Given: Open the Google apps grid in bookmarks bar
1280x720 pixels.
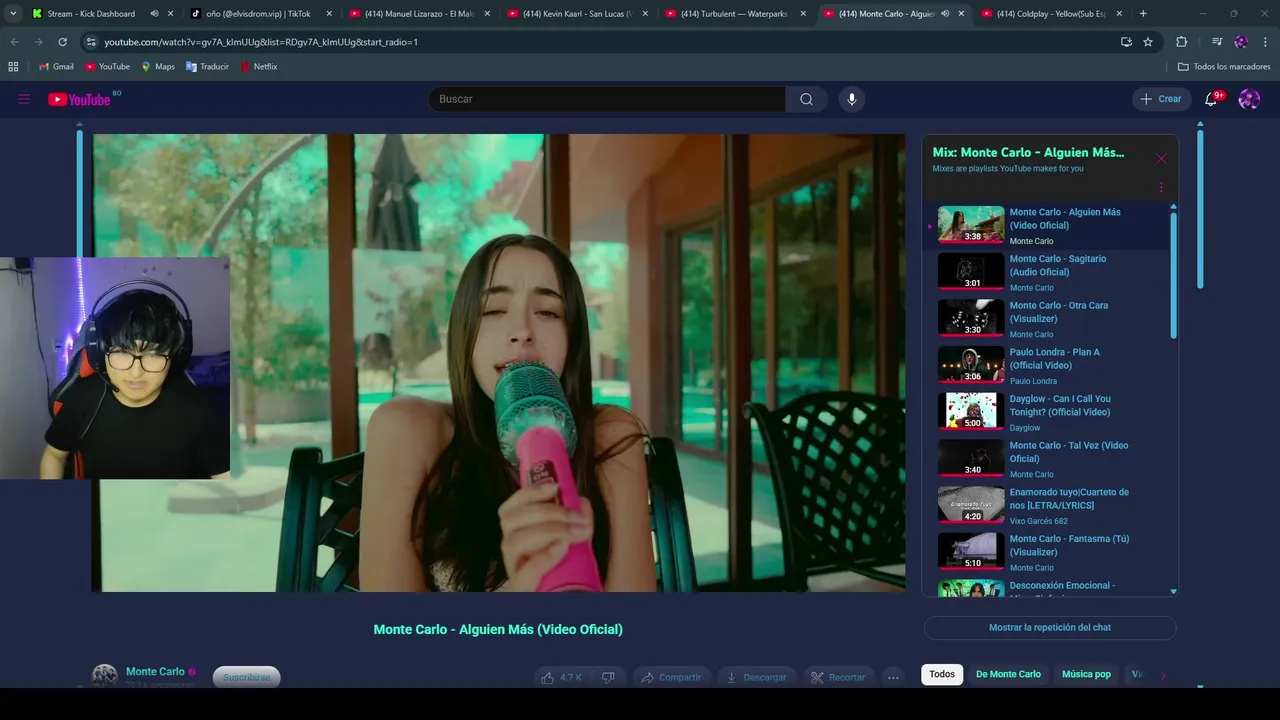Looking at the screenshot, I should click(x=13, y=67).
